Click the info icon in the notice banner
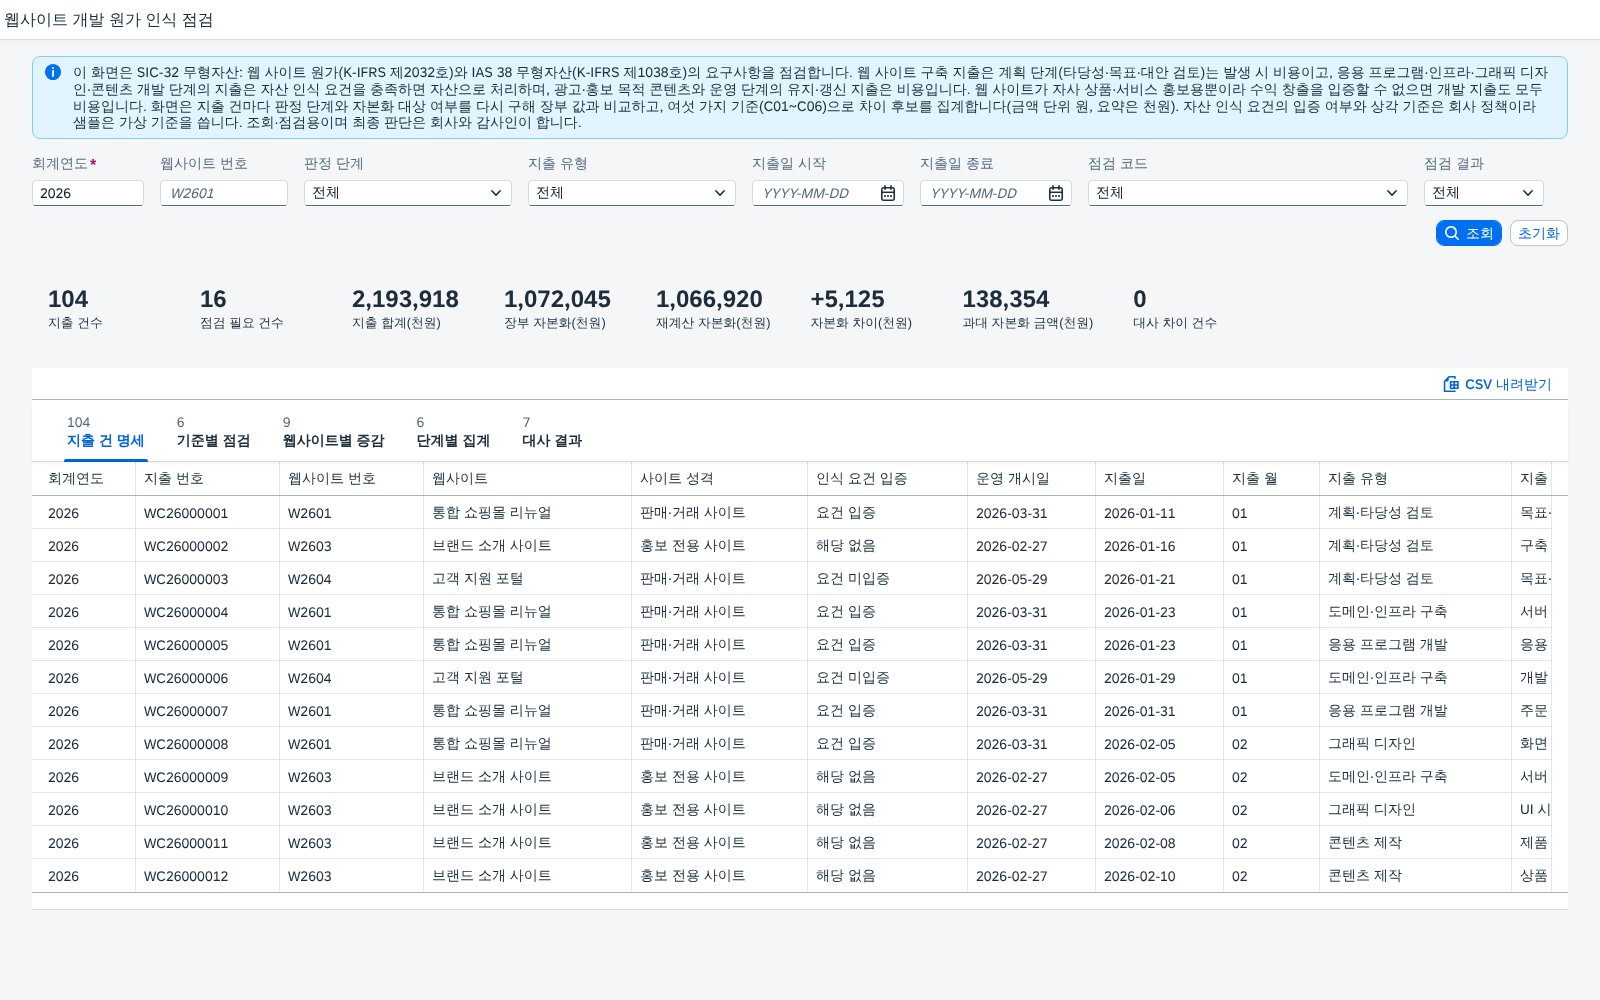This screenshot has height=1000, width=1600. 53,72
